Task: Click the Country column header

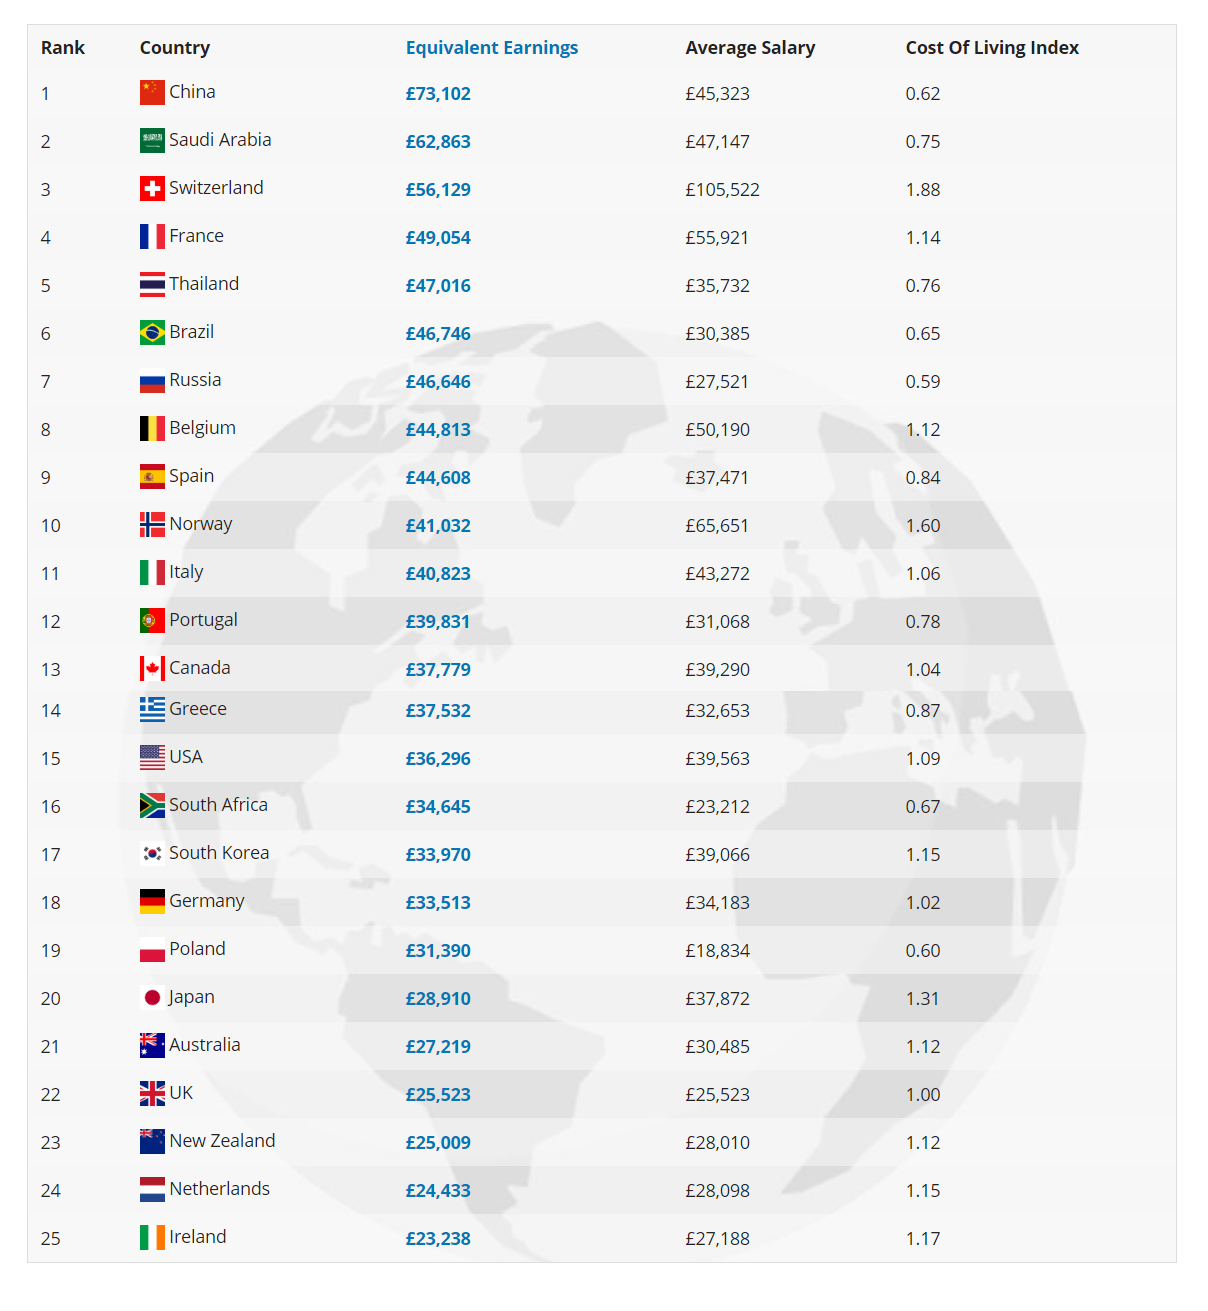Action: pyautogui.click(x=175, y=48)
